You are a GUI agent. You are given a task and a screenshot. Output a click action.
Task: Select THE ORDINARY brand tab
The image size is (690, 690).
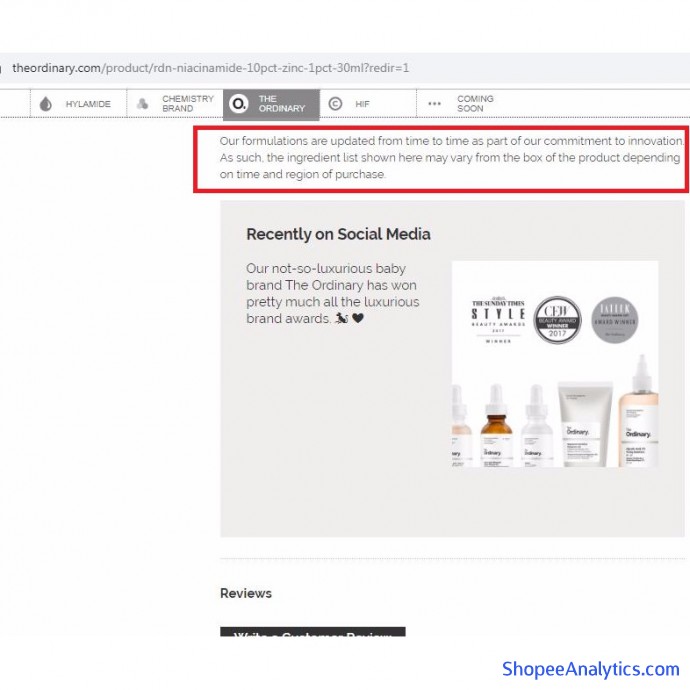click(281, 104)
